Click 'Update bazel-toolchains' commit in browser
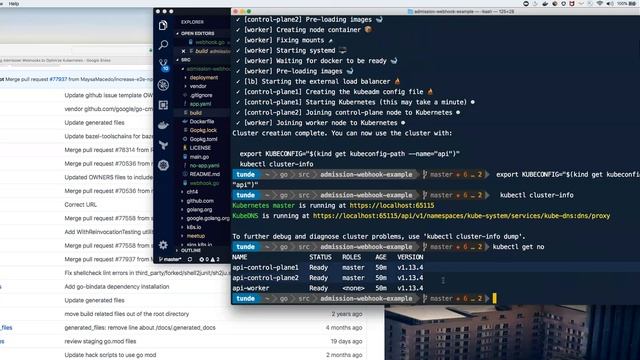The image size is (640, 360). pos(108,136)
